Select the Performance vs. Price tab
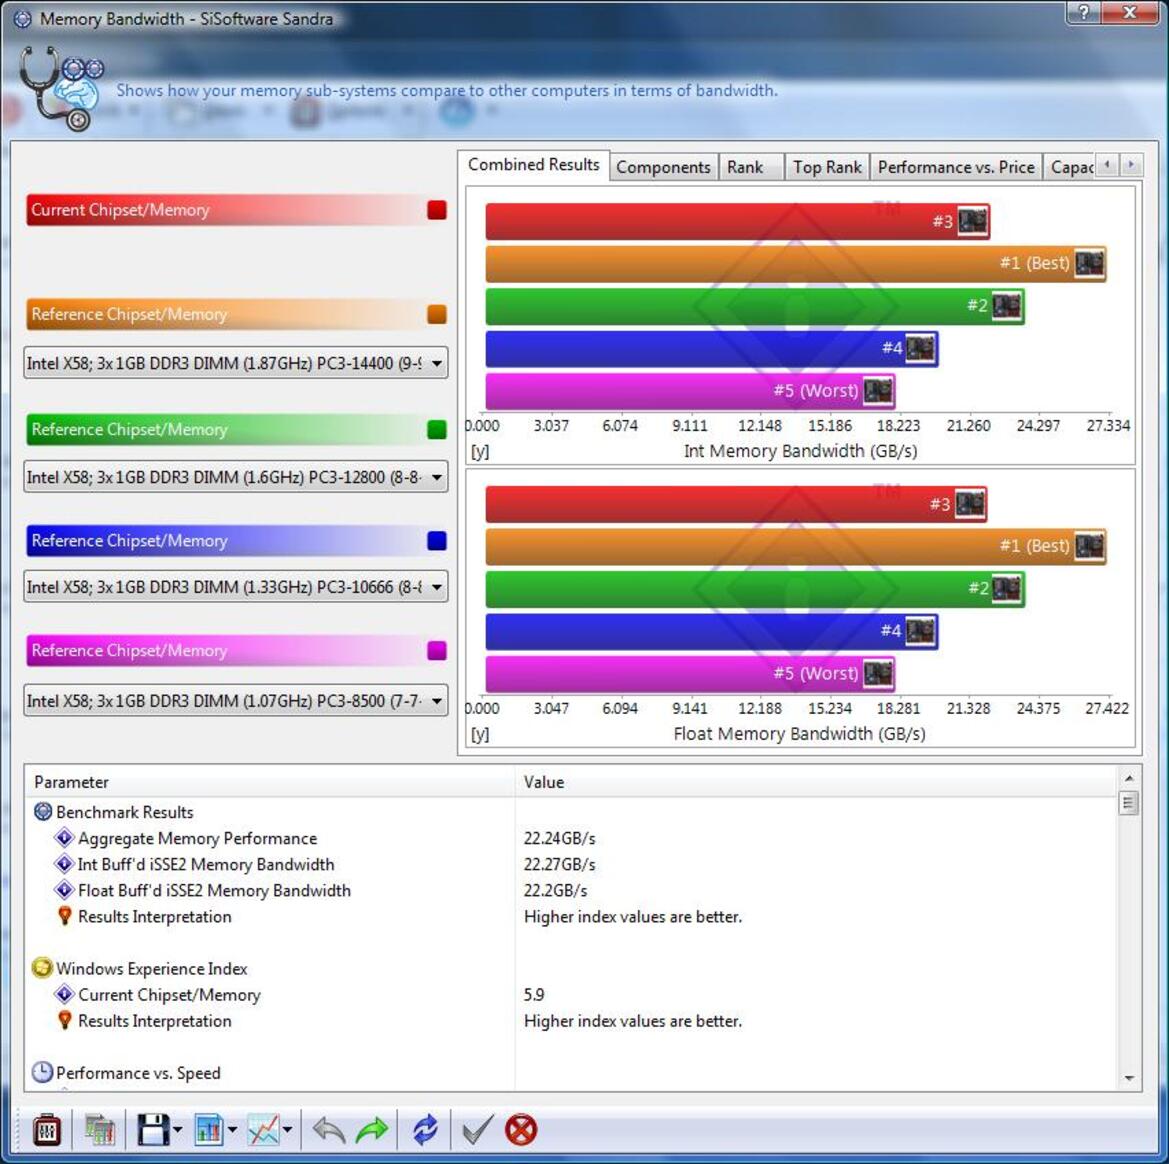This screenshot has height=1164, width=1169. point(957,167)
